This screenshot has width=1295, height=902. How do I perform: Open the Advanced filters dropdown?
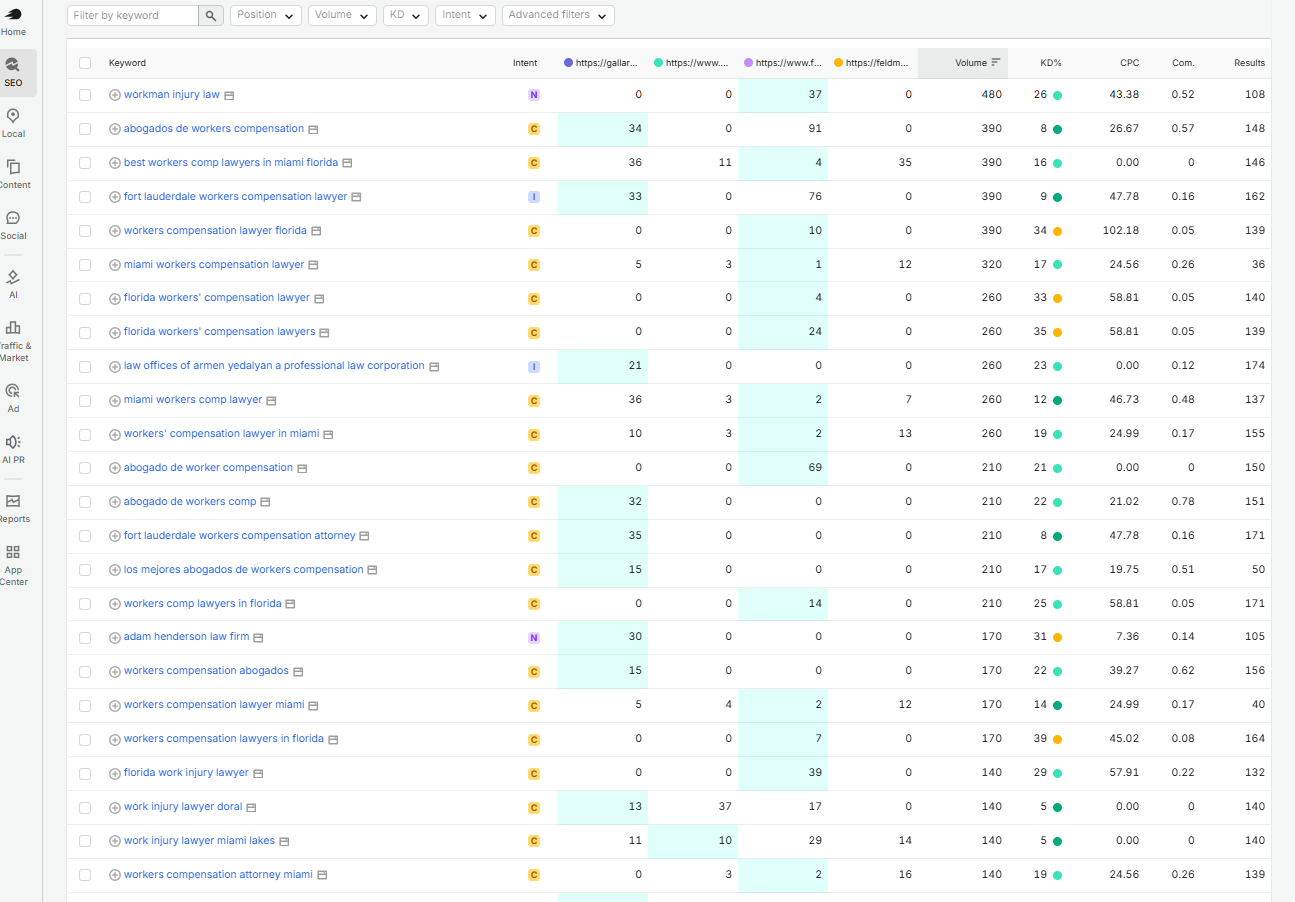(558, 15)
